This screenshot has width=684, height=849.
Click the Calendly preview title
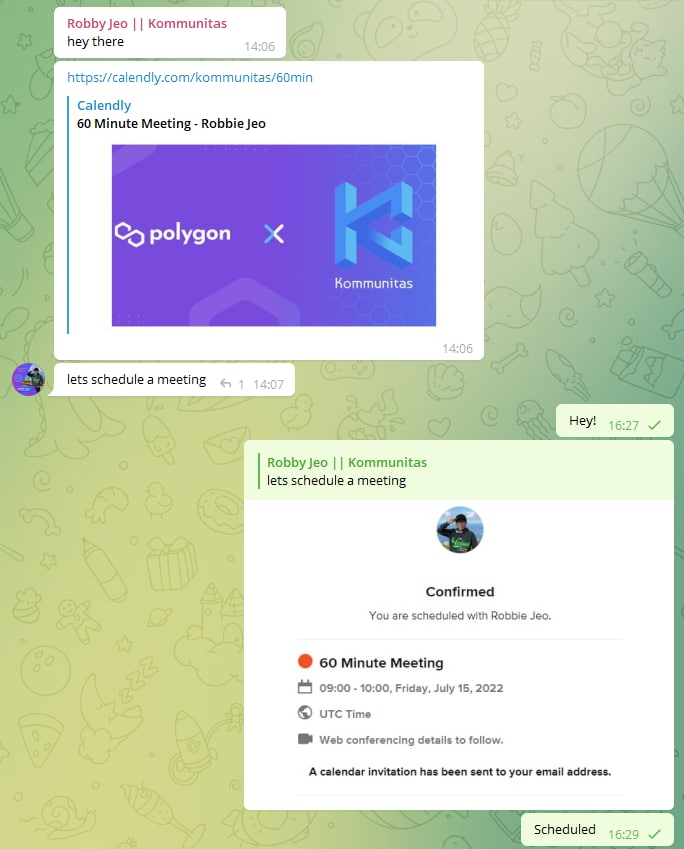pyautogui.click(x=104, y=105)
